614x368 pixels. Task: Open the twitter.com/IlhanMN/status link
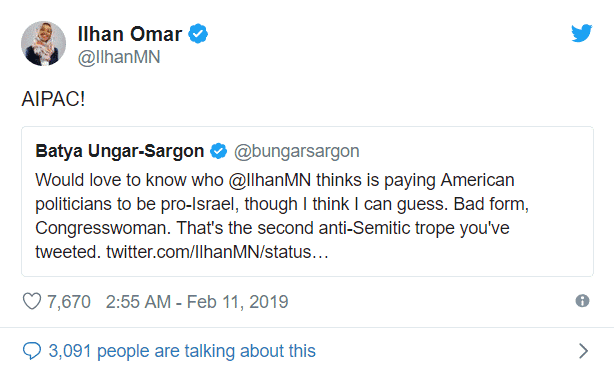point(217,252)
